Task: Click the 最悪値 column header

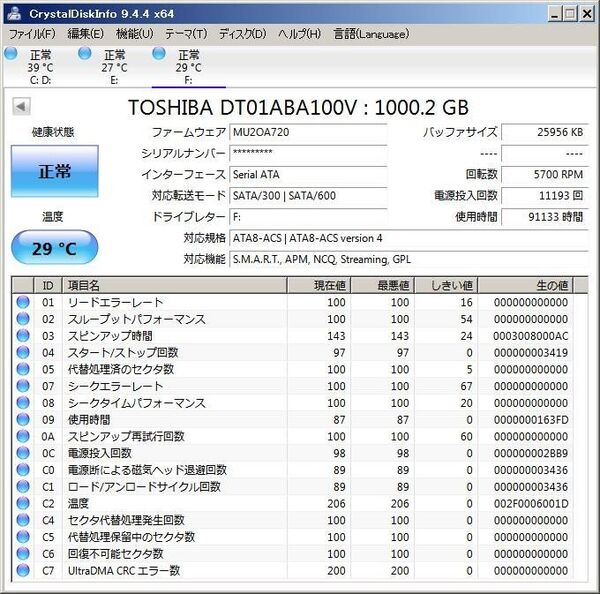Action: point(382,285)
